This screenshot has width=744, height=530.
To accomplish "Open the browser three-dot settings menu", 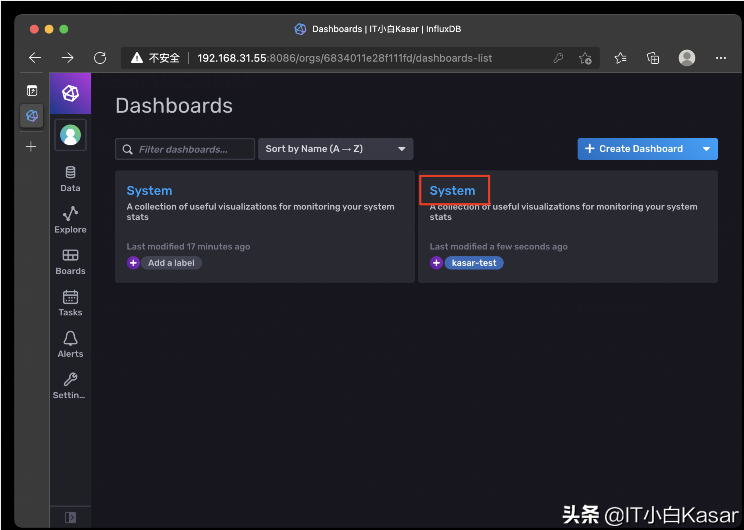I will [721, 58].
